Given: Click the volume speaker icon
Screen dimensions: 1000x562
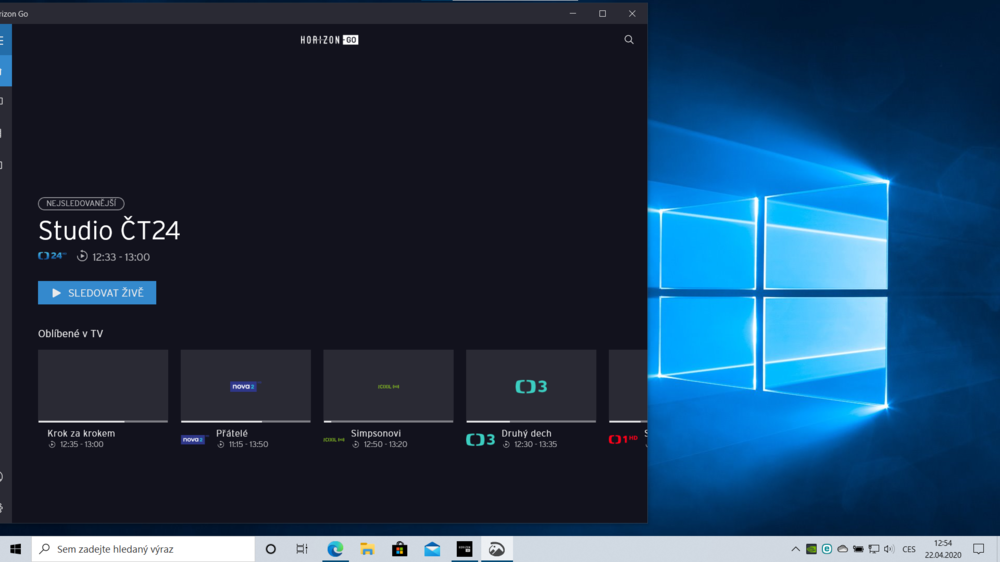Looking at the screenshot, I should click(889, 549).
